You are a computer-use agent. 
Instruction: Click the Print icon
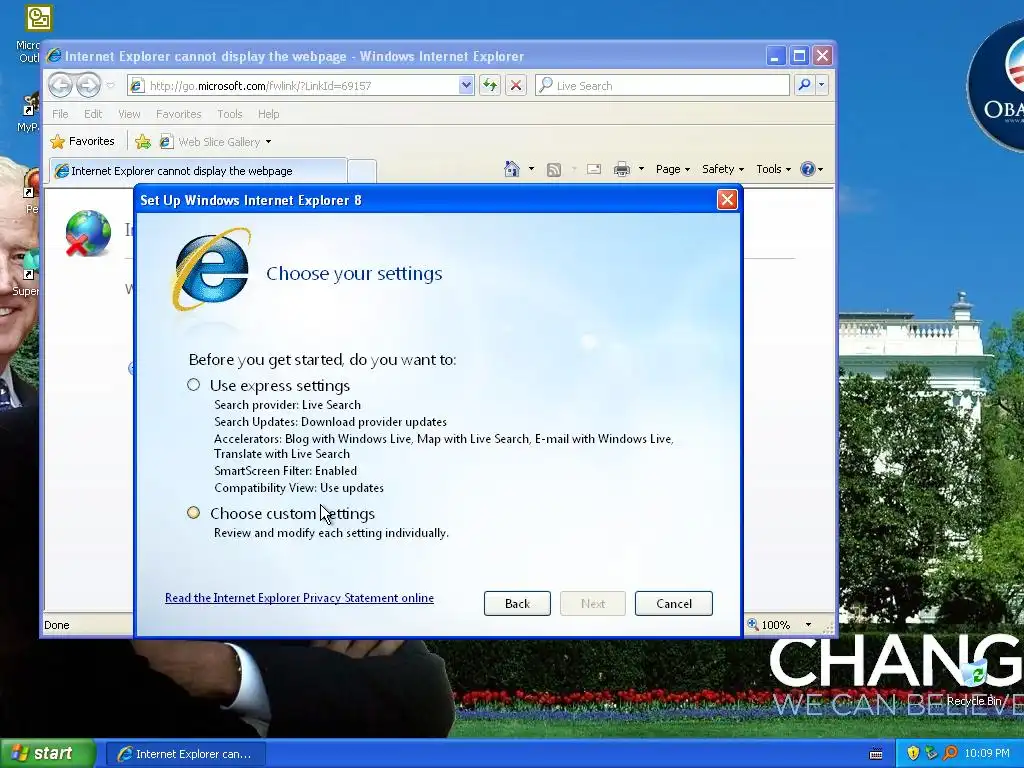pyautogui.click(x=622, y=170)
